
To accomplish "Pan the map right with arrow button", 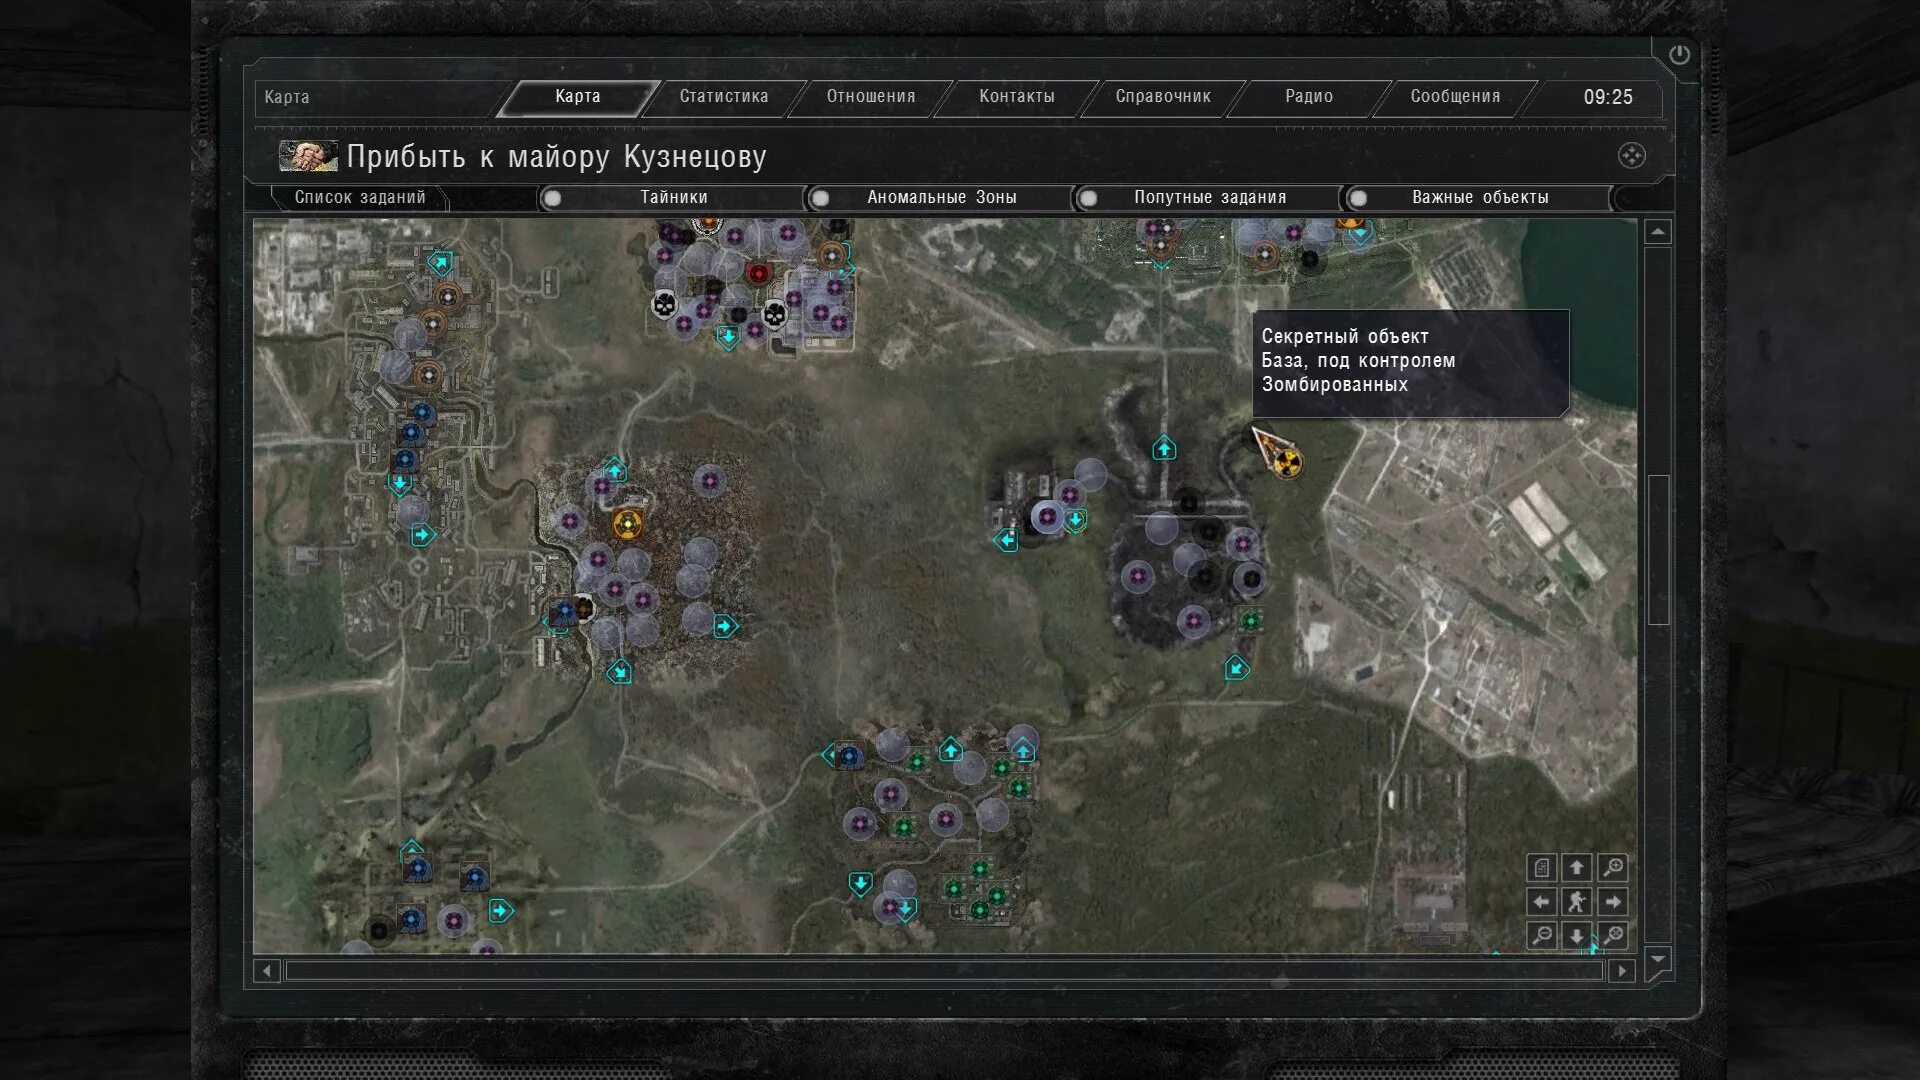I will (1612, 902).
